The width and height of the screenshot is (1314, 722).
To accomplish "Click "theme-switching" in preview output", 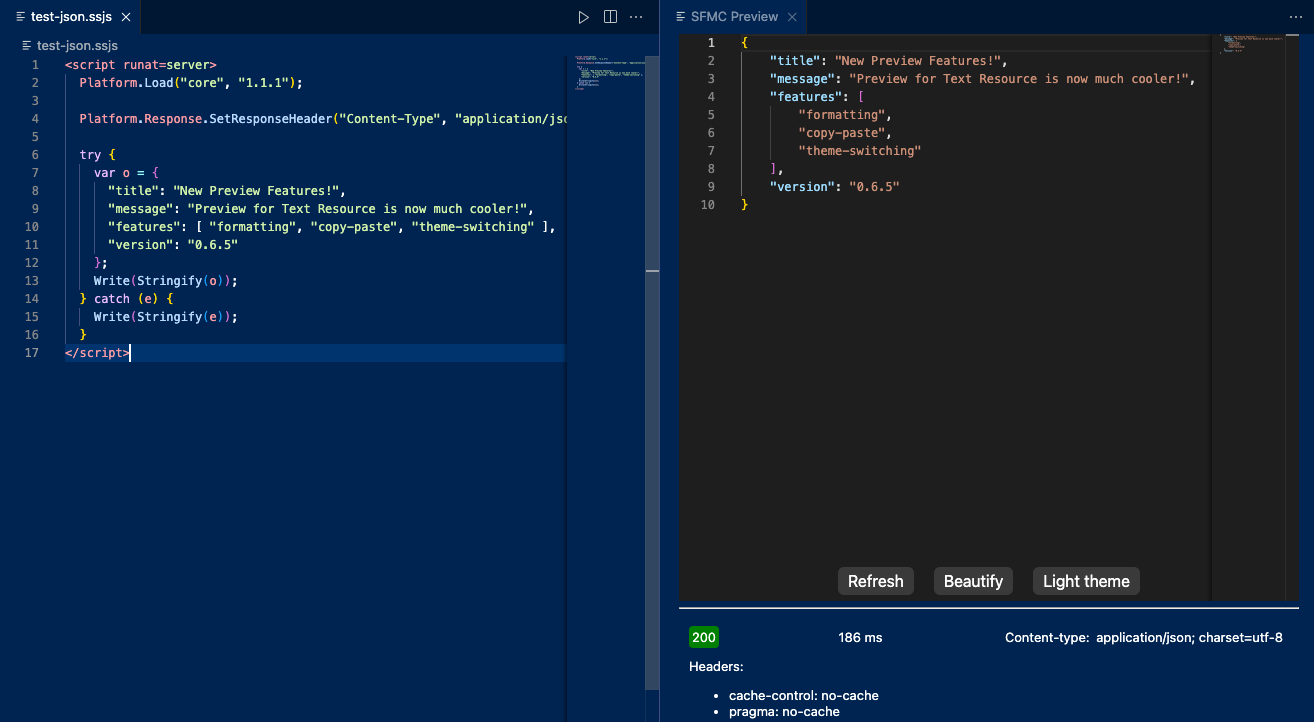I will click(859, 151).
